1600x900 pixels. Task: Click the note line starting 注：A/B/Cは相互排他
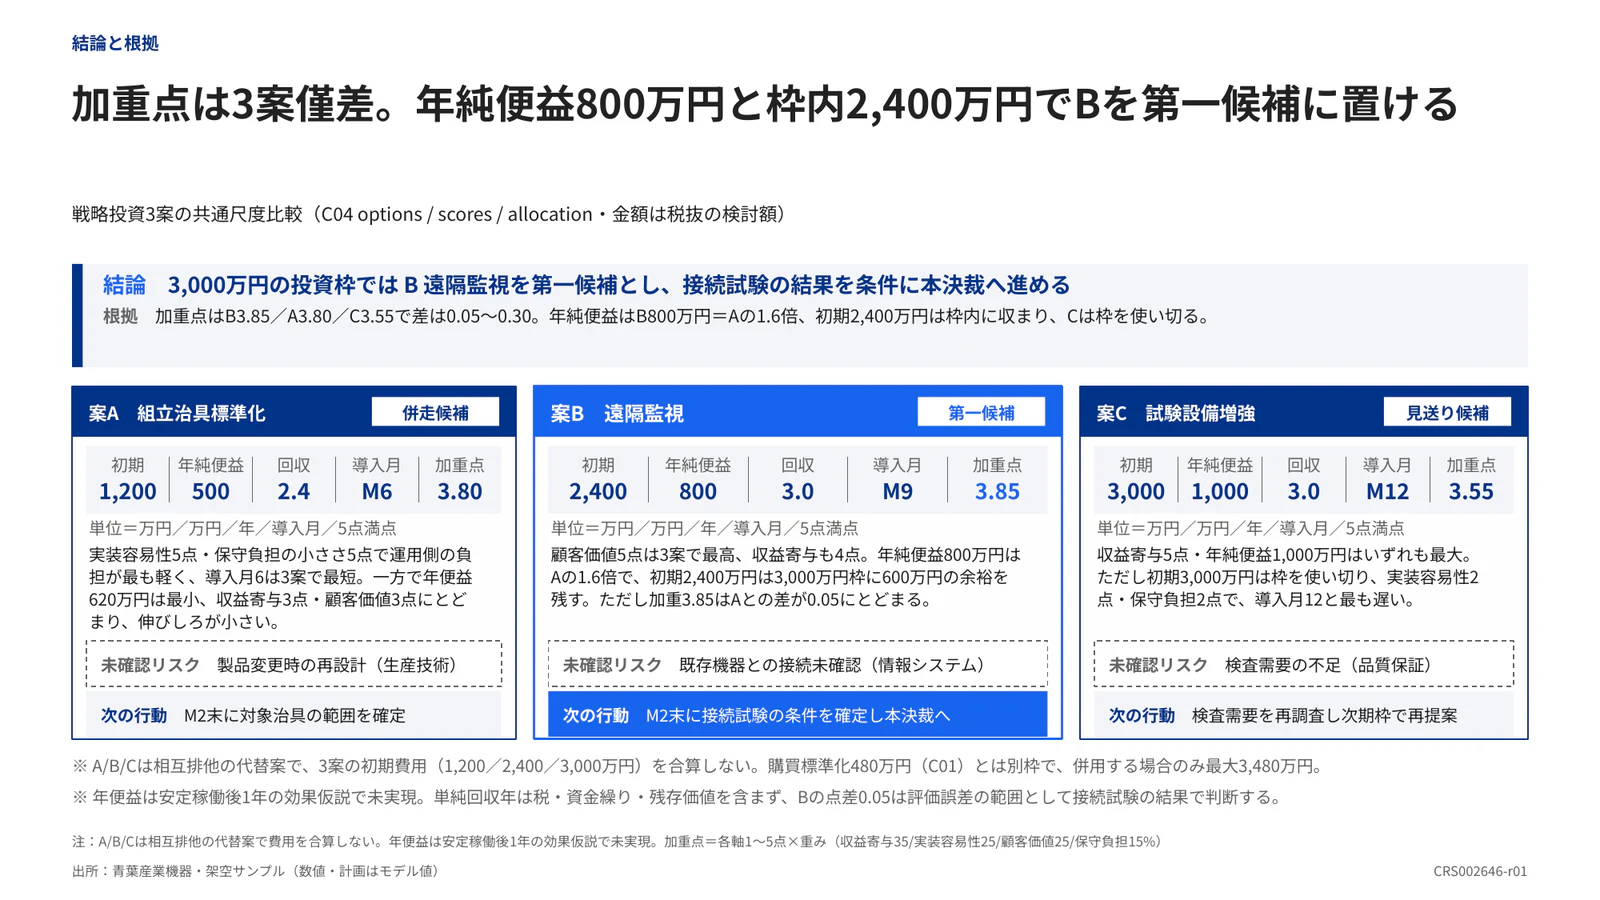coord(619,841)
